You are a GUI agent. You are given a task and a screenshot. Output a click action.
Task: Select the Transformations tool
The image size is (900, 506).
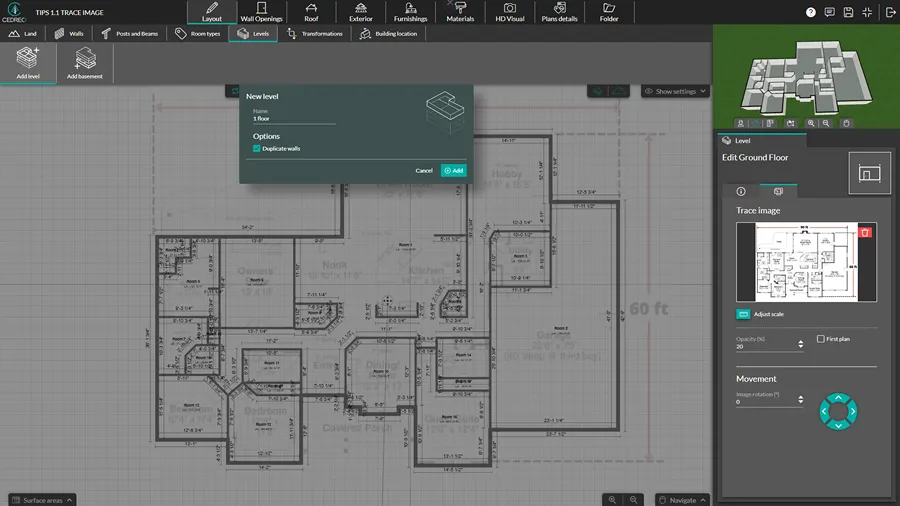315,34
